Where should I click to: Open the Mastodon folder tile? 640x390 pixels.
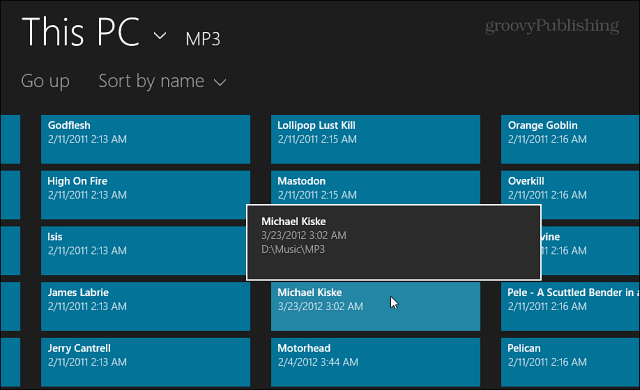pyautogui.click(x=376, y=188)
